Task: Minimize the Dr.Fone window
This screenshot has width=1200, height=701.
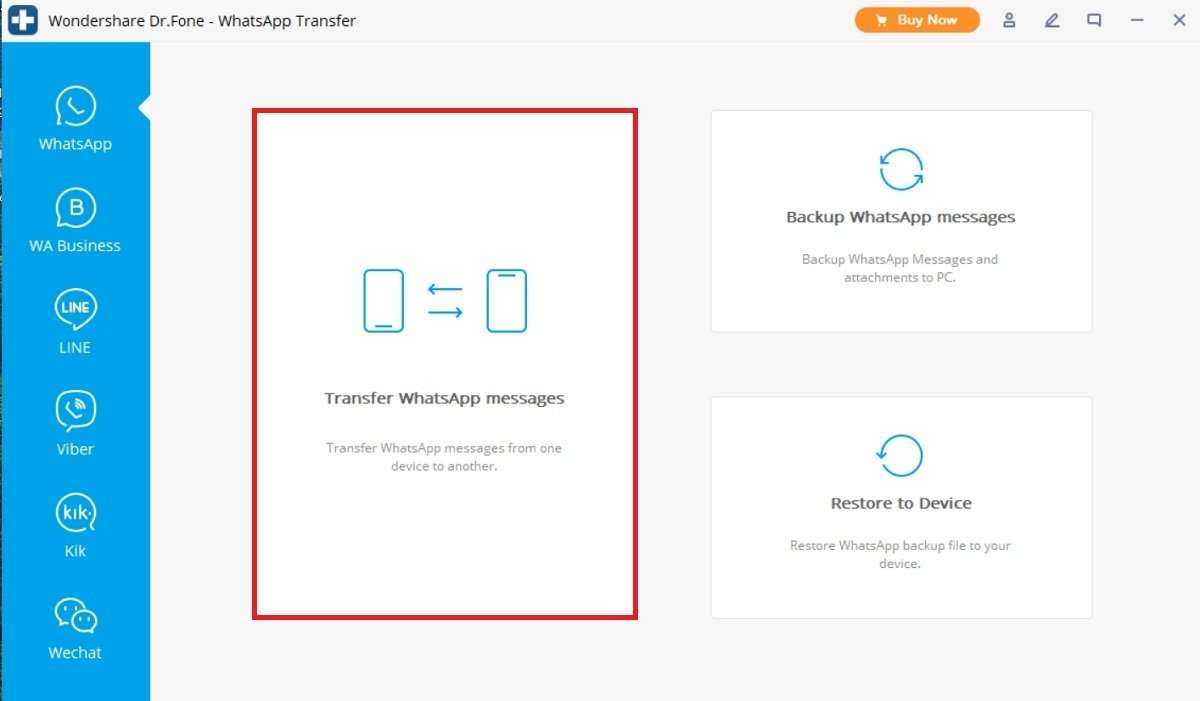Action: 1136,20
